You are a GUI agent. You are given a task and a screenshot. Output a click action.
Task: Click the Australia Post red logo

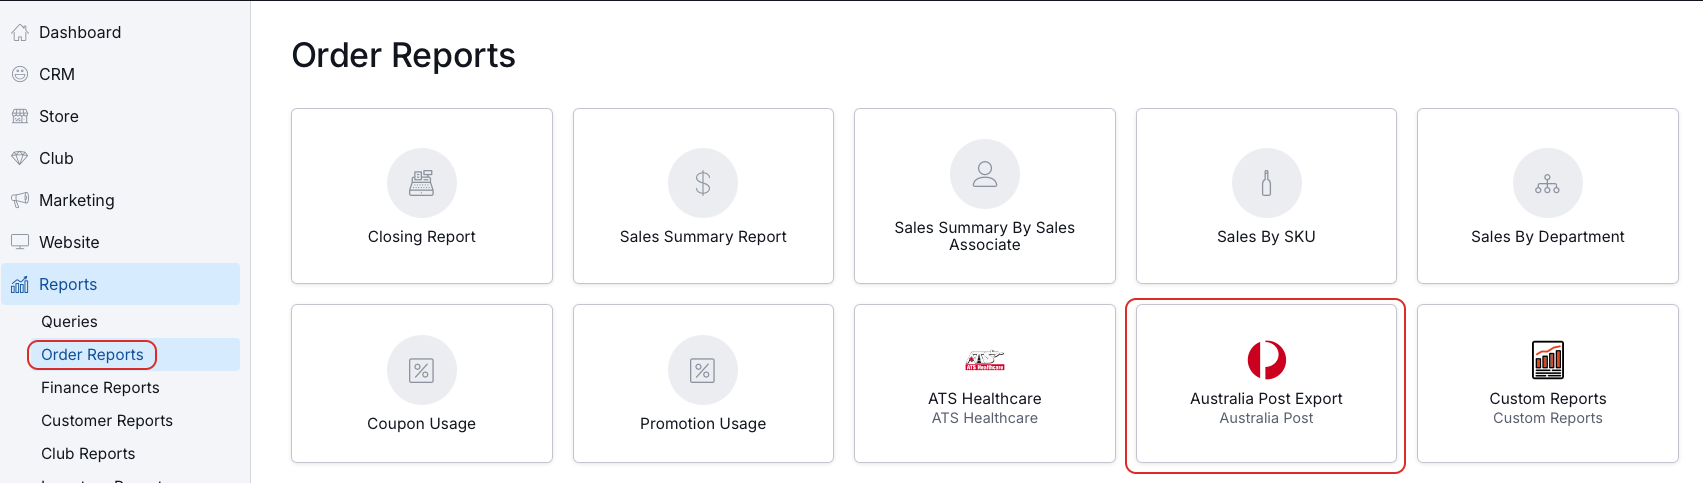point(1266,360)
